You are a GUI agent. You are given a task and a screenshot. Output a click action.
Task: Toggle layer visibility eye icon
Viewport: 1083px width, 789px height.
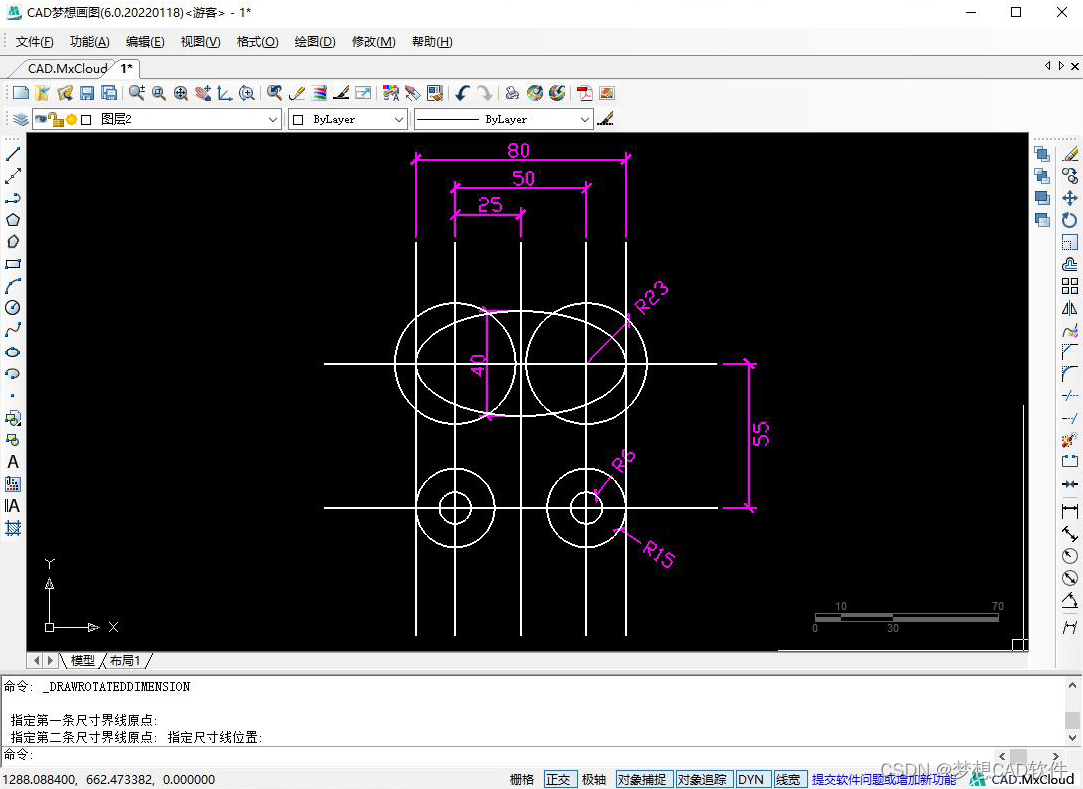coord(41,119)
